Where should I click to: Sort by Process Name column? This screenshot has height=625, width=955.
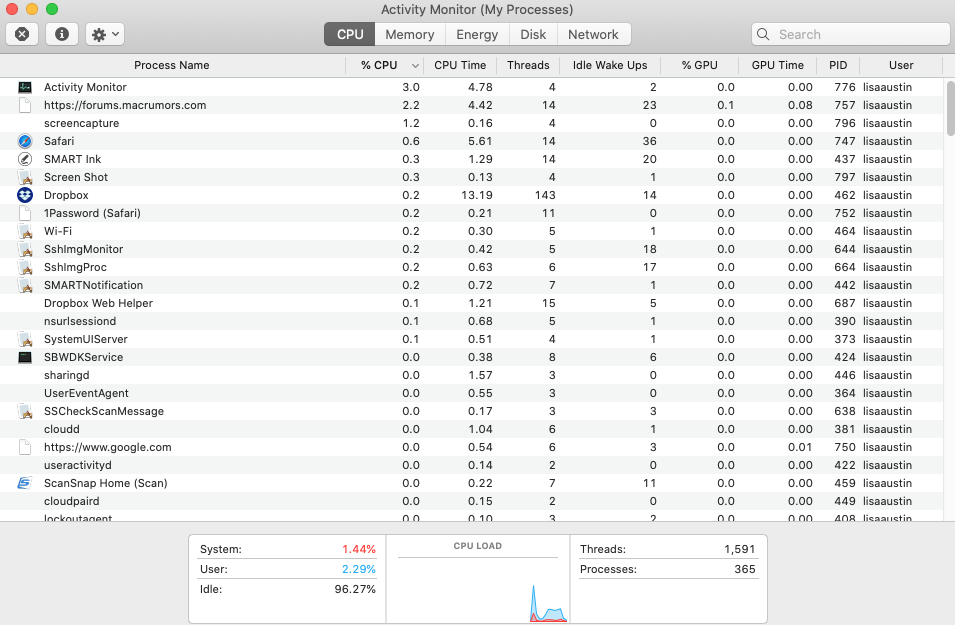coord(172,65)
